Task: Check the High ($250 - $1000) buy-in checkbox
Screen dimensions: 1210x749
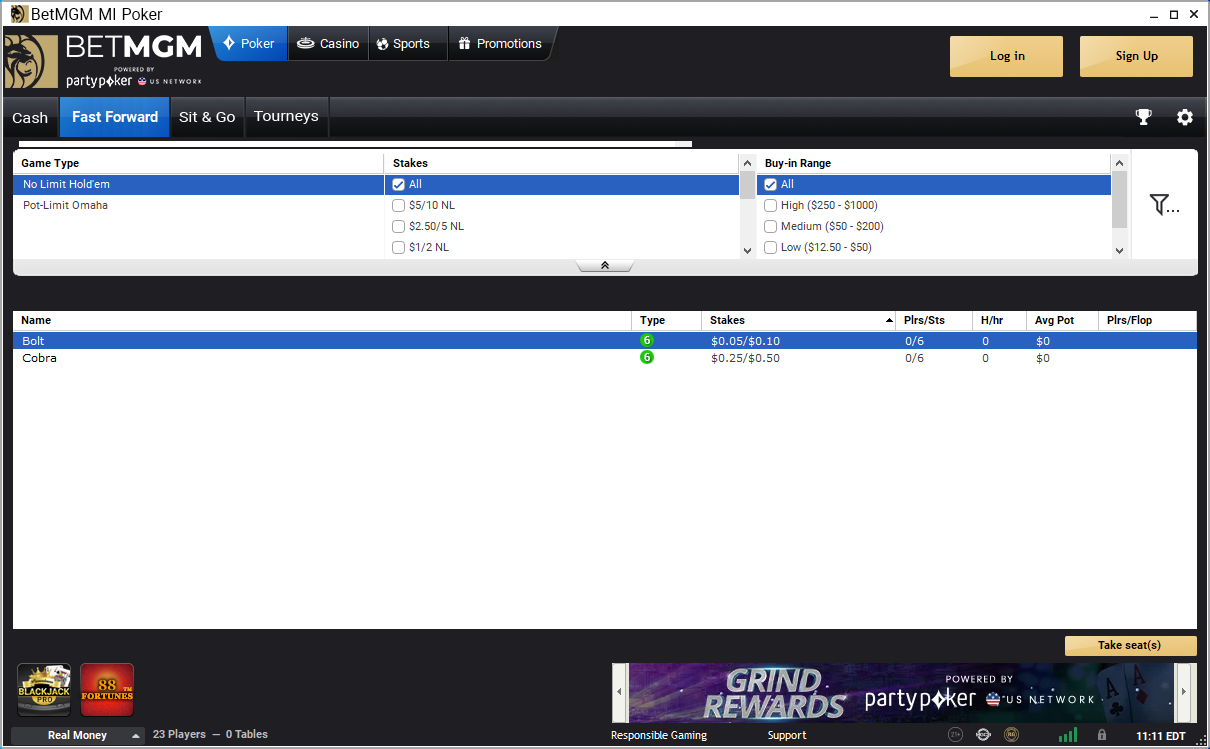Action: tap(771, 205)
